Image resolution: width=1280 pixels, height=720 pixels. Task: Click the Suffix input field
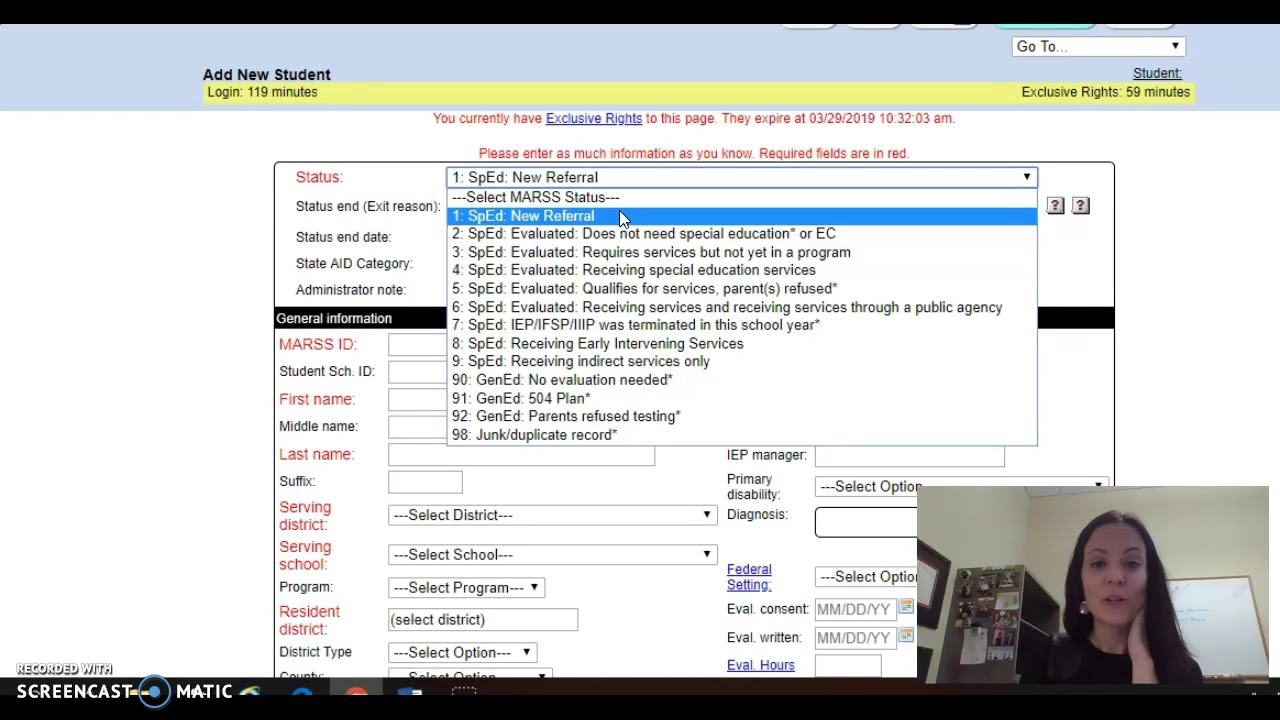(x=425, y=482)
